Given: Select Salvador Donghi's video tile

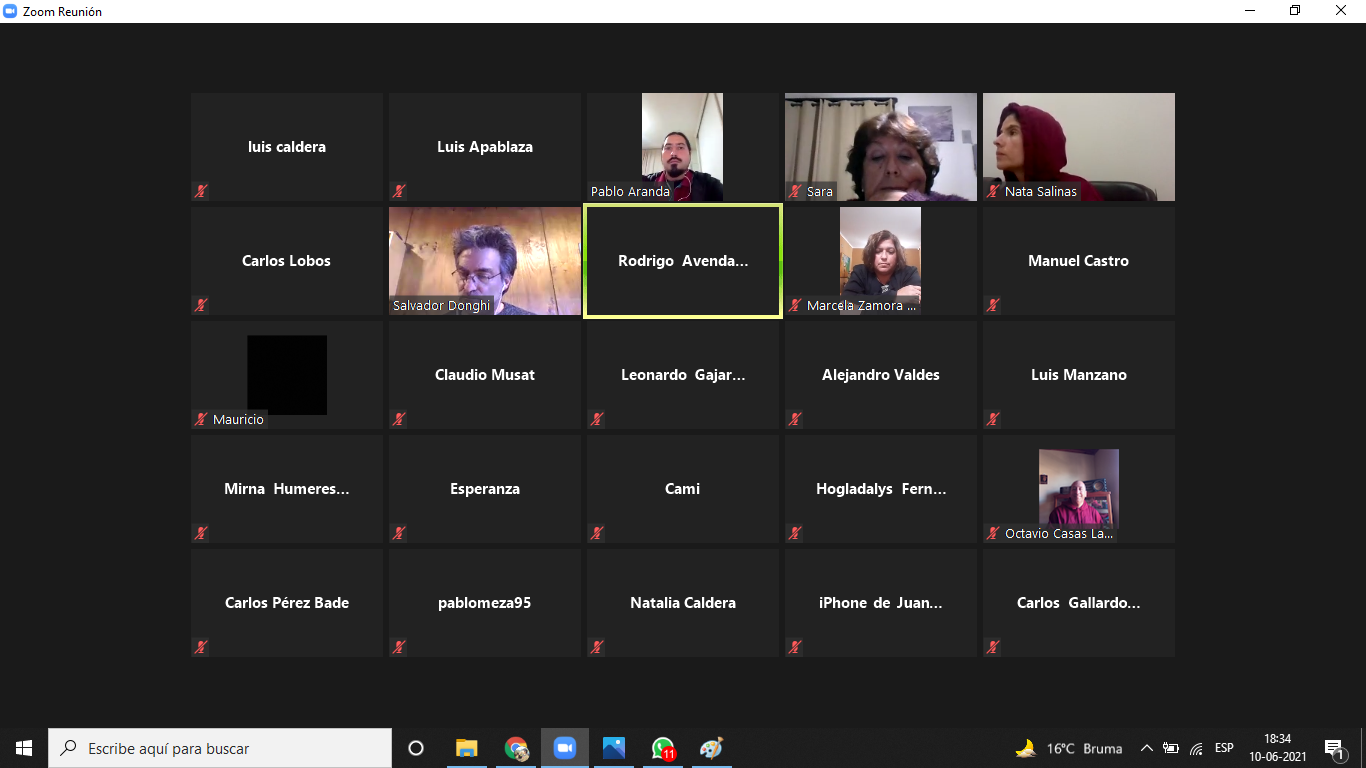Looking at the screenshot, I should [x=485, y=261].
